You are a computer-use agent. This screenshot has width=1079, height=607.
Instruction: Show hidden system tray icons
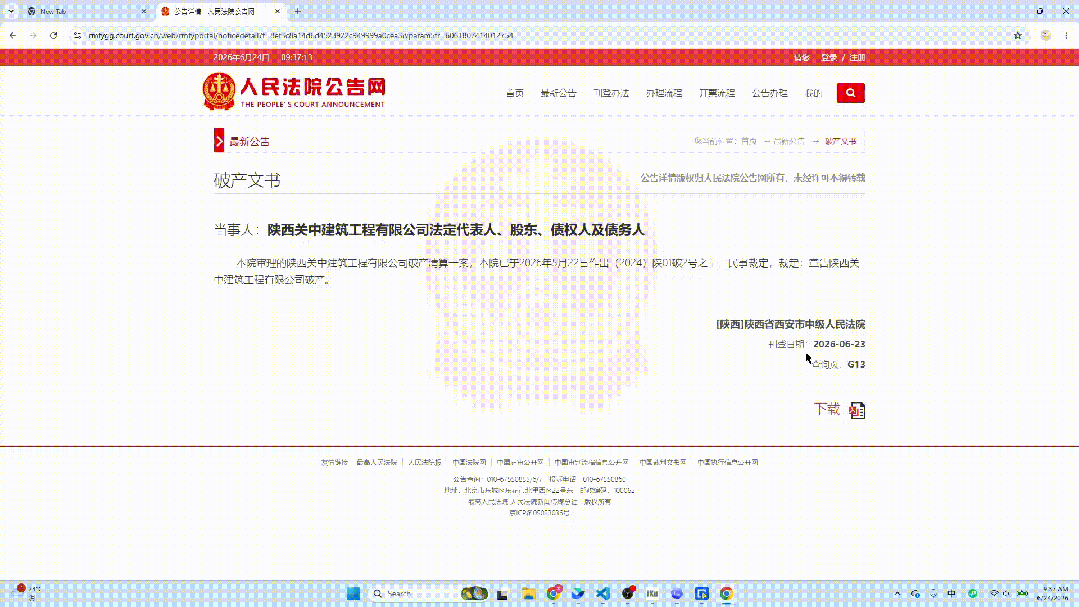897,593
